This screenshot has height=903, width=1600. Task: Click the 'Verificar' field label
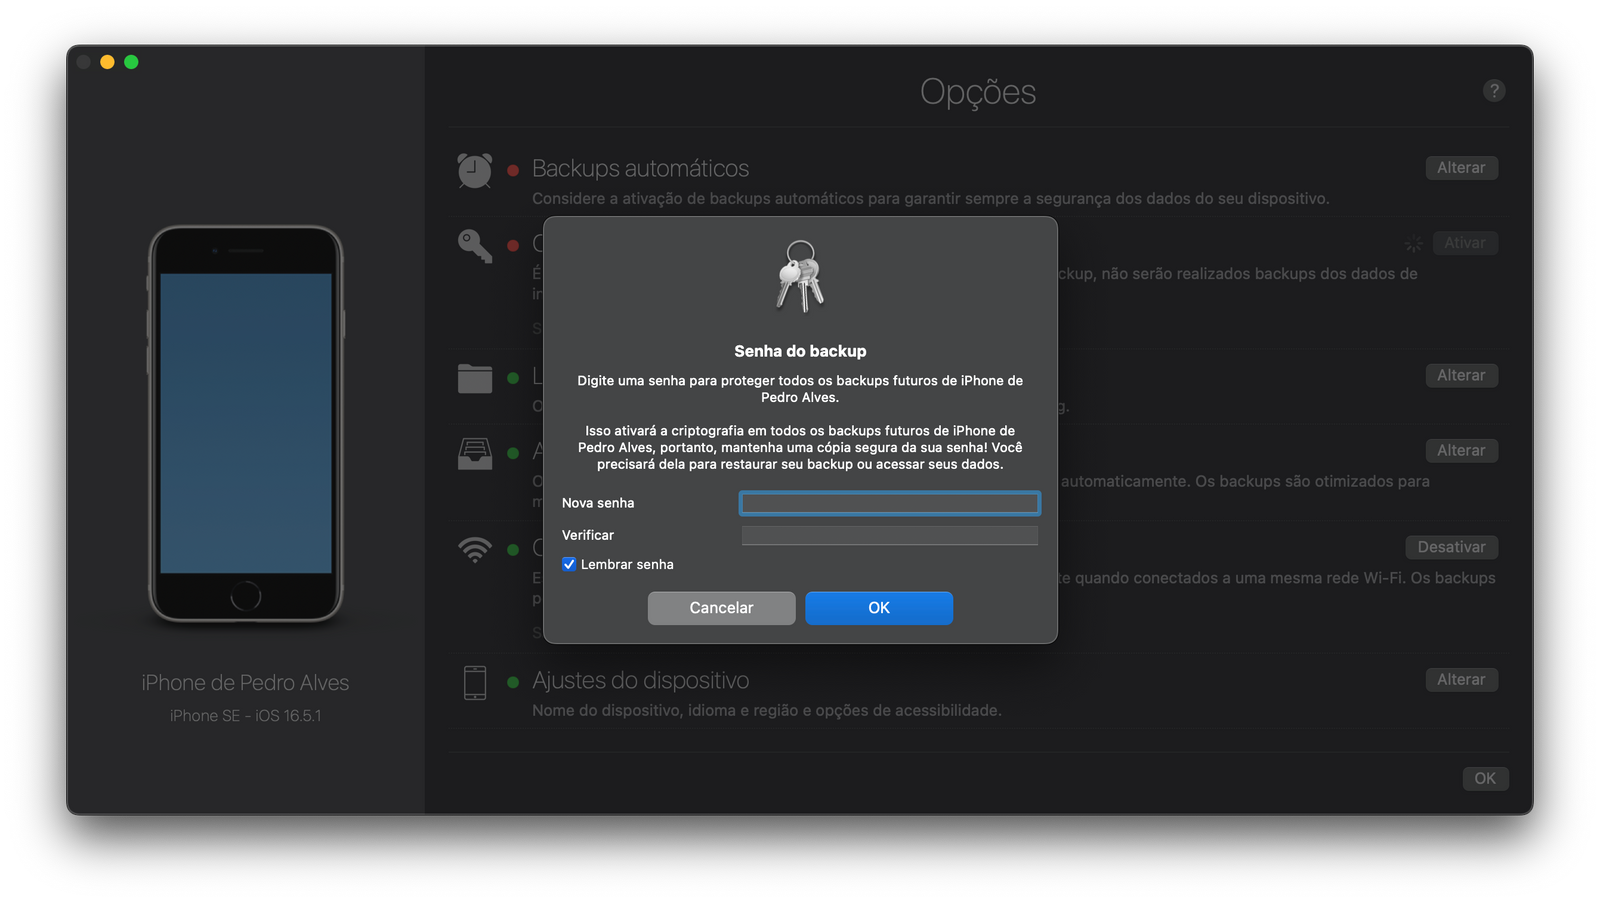(x=588, y=535)
